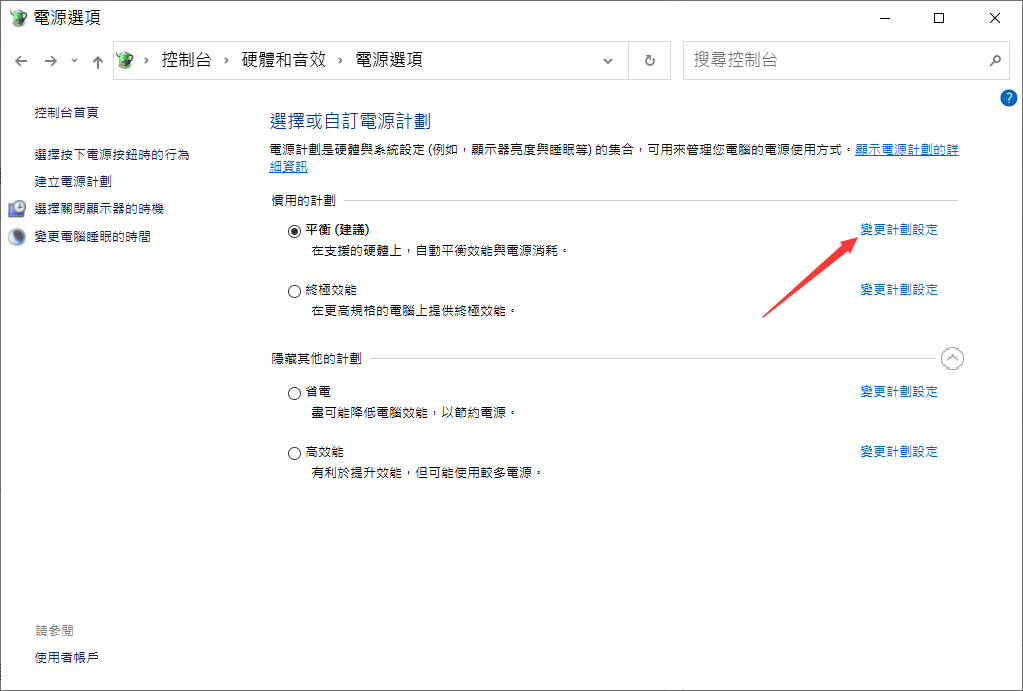1023x691 pixels.
Task: Select the 終極效能 power plan radio button
Action: pos(294,291)
